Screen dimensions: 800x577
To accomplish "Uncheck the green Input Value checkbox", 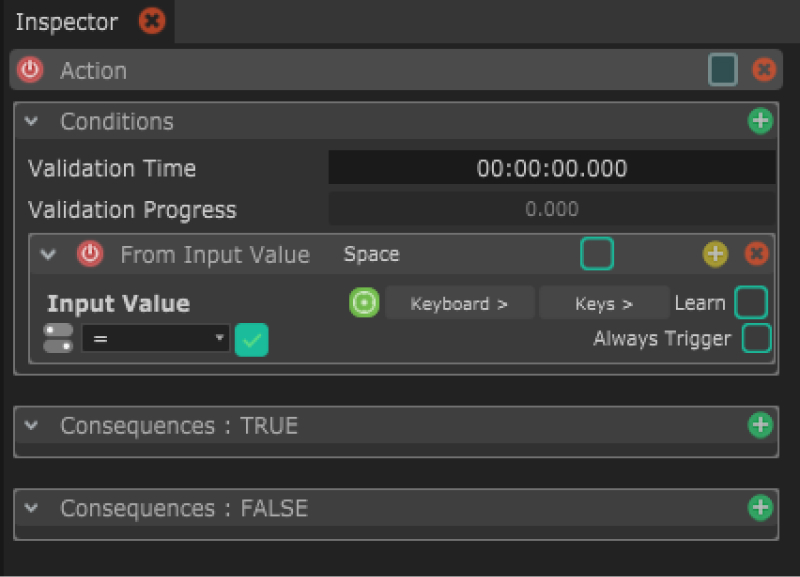I will pos(252,340).
